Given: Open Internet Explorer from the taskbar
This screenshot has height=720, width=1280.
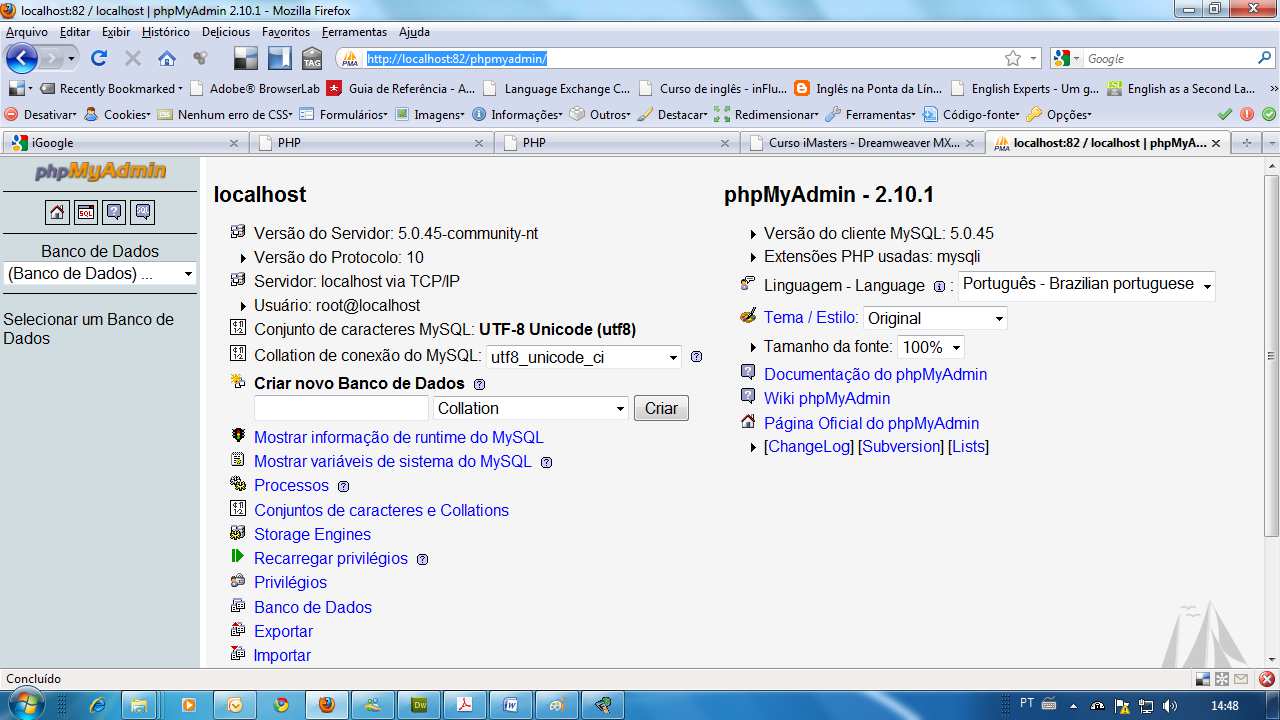Looking at the screenshot, I should tap(97, 705).
